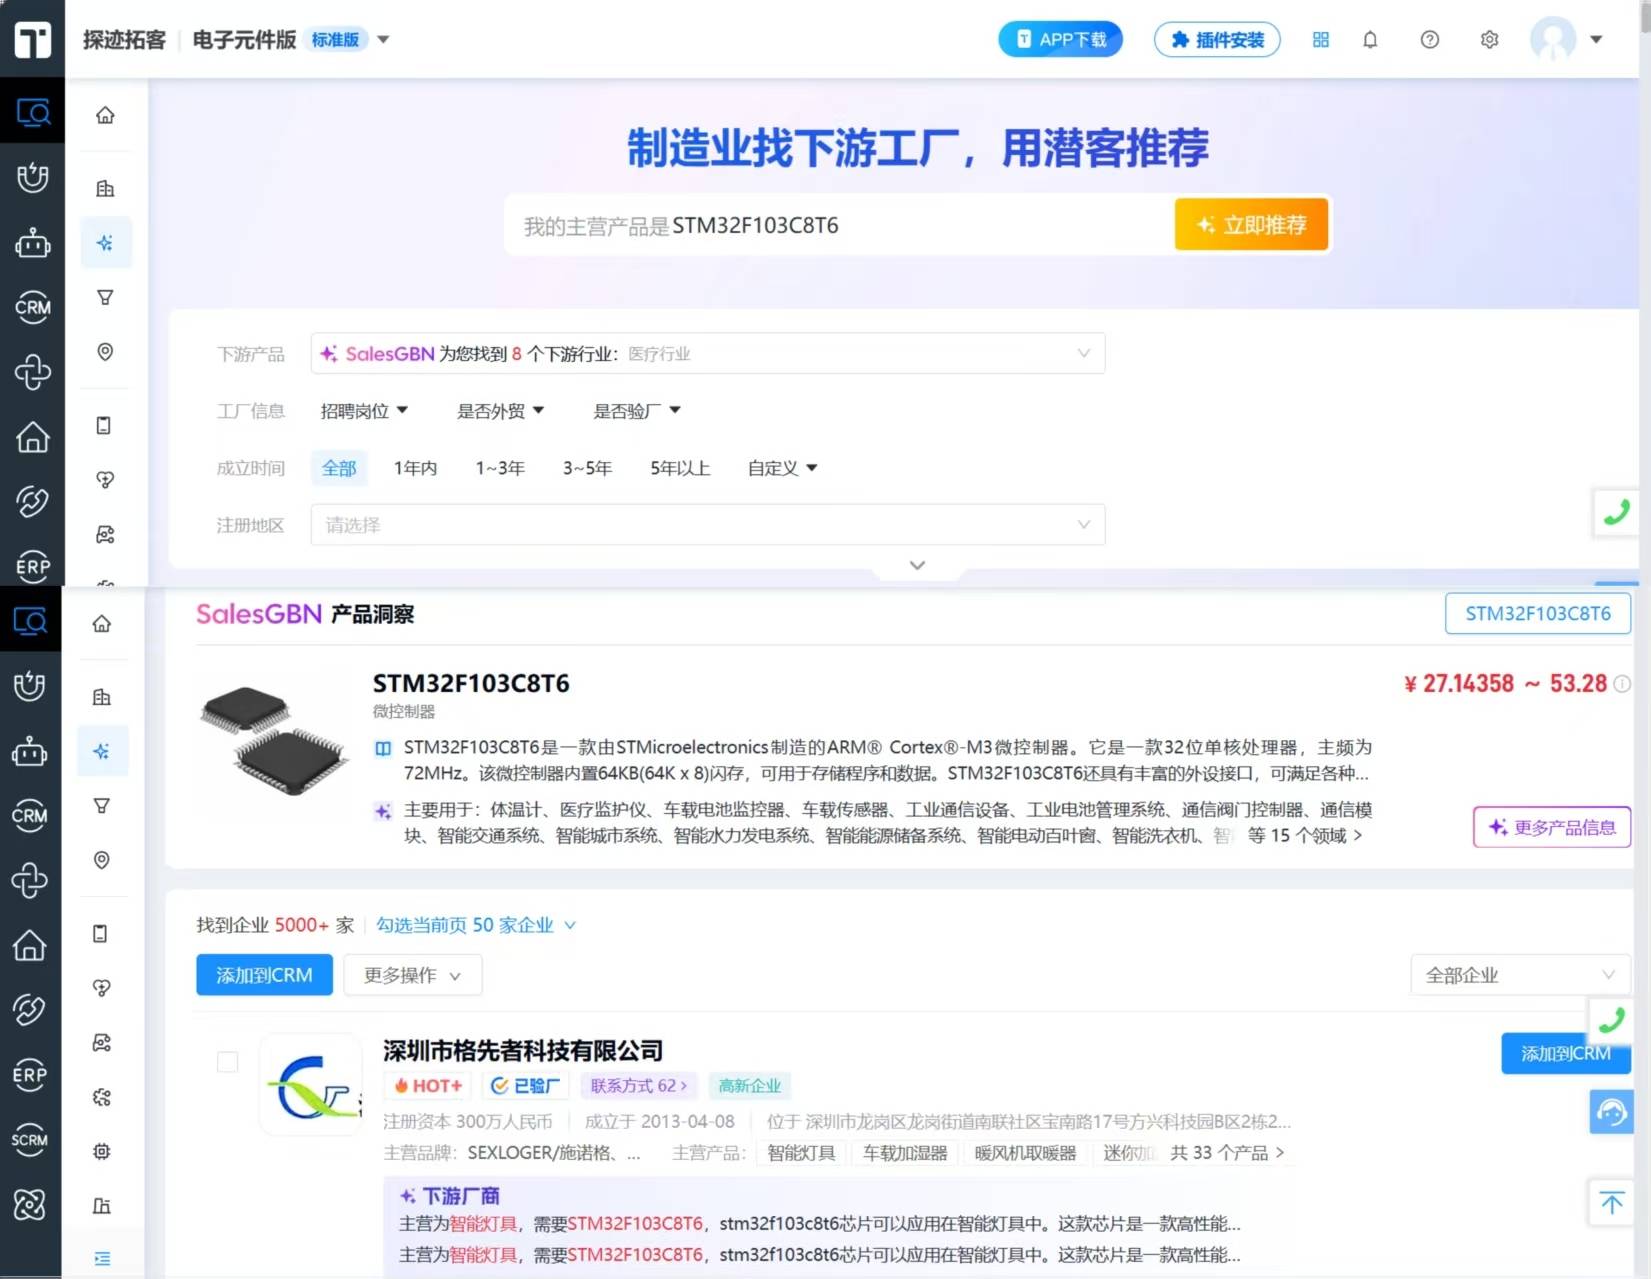Select the 全部 founding-time tab
This screenshot has height=1279, width=1651.
point(339,468)
